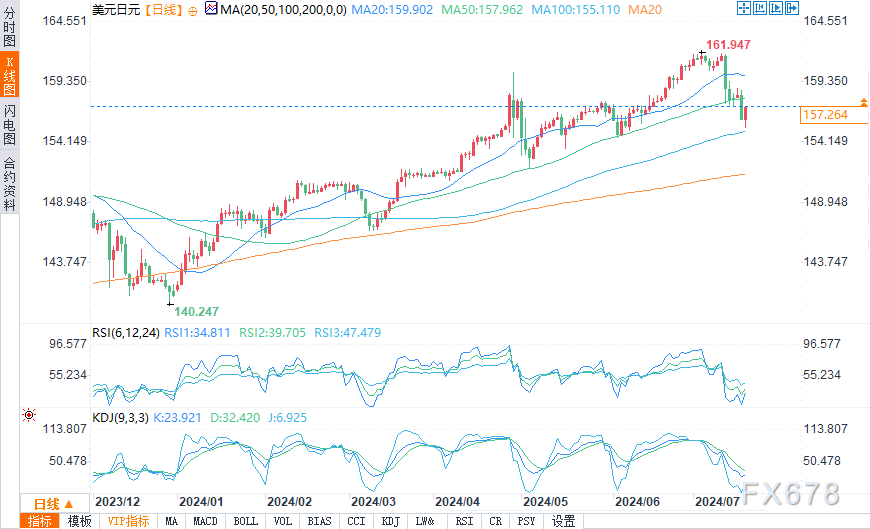Image resolution: width=870 pixels, height=529 pixels.
Task: Click the RSI(6,12,24) panel label
Action: click(126, 333)
